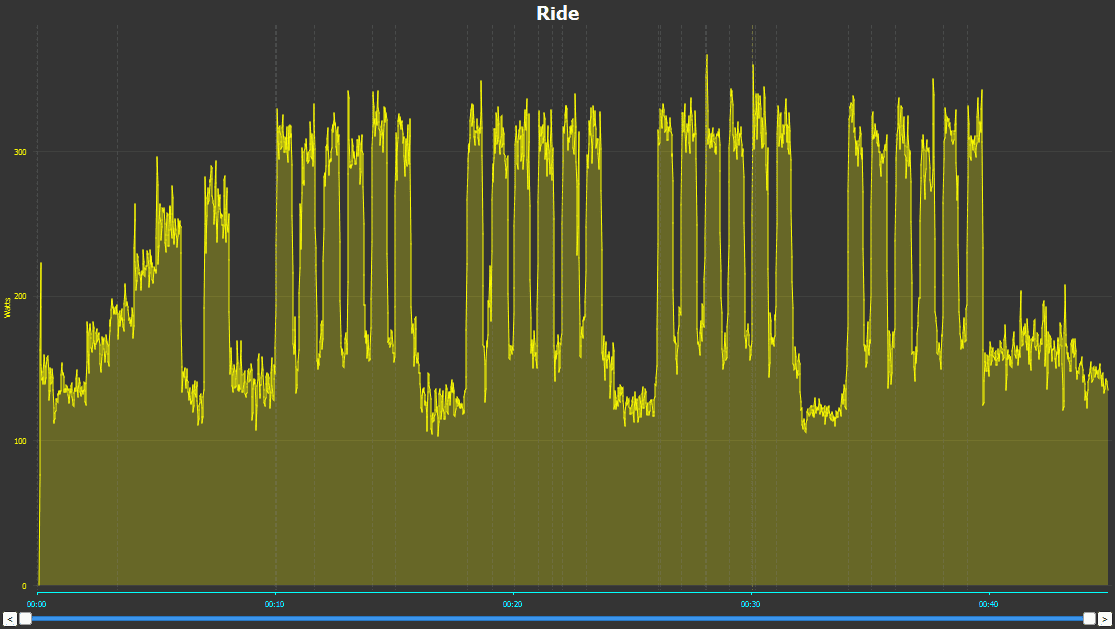The image size is (1115, 629).
Task: Click the 300 watts axis tick label
Action: [x=20, y=152]
